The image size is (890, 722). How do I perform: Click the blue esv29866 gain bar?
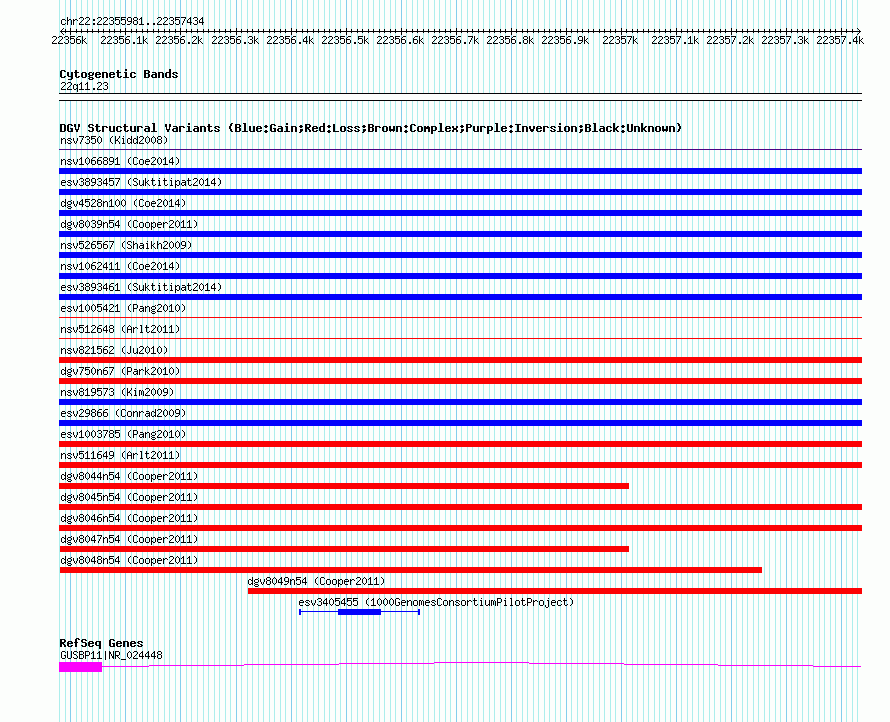click(x=460, y=423)
